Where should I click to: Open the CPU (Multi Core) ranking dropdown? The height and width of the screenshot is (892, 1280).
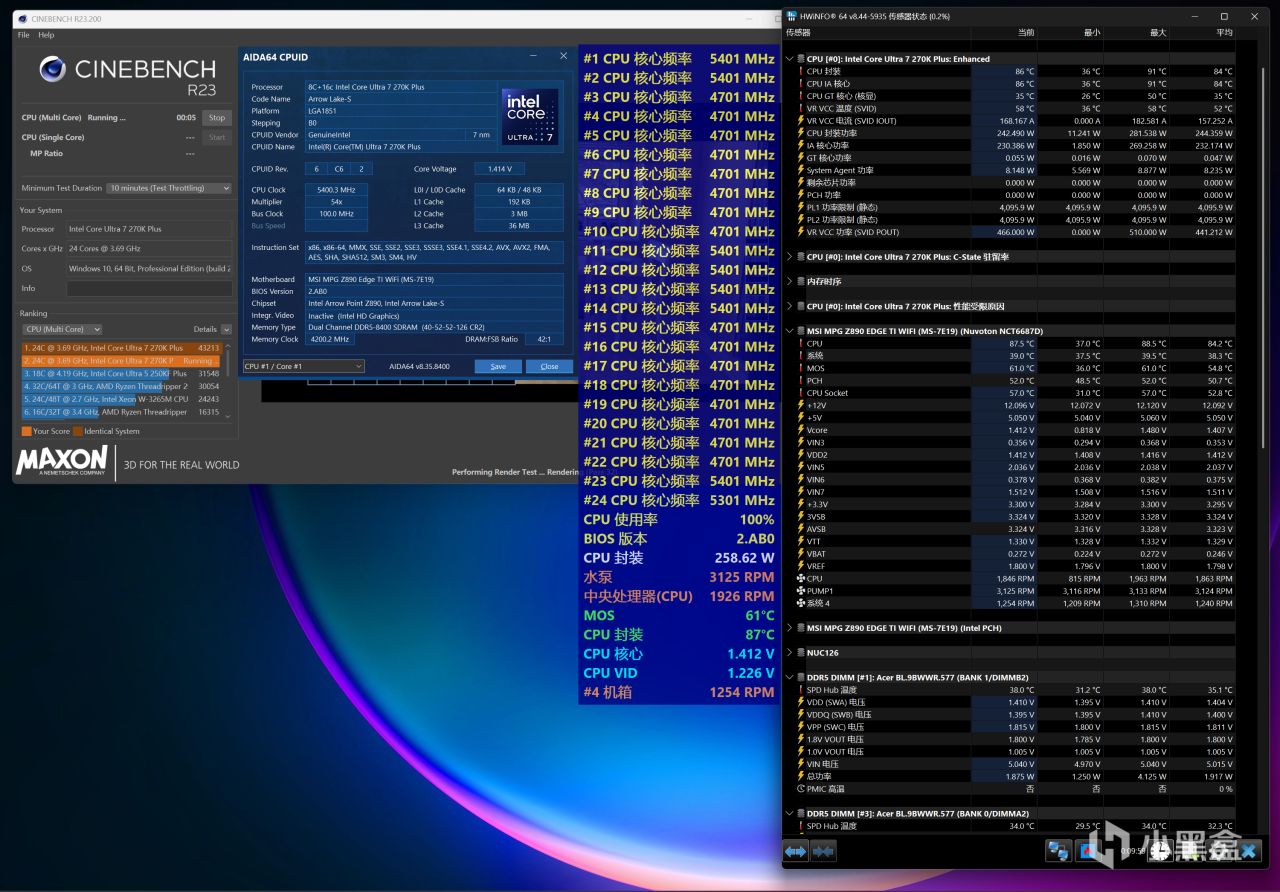pyautogui.click(x=62, y=329)
